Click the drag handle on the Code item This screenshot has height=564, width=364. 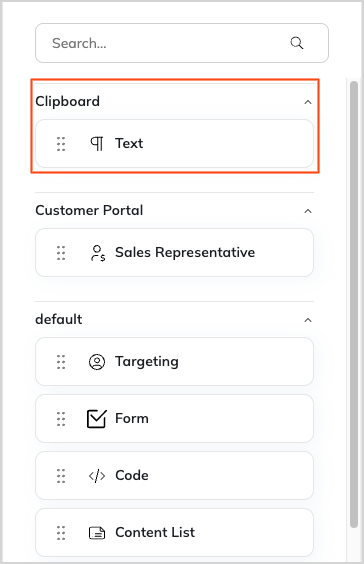(61, 476)
